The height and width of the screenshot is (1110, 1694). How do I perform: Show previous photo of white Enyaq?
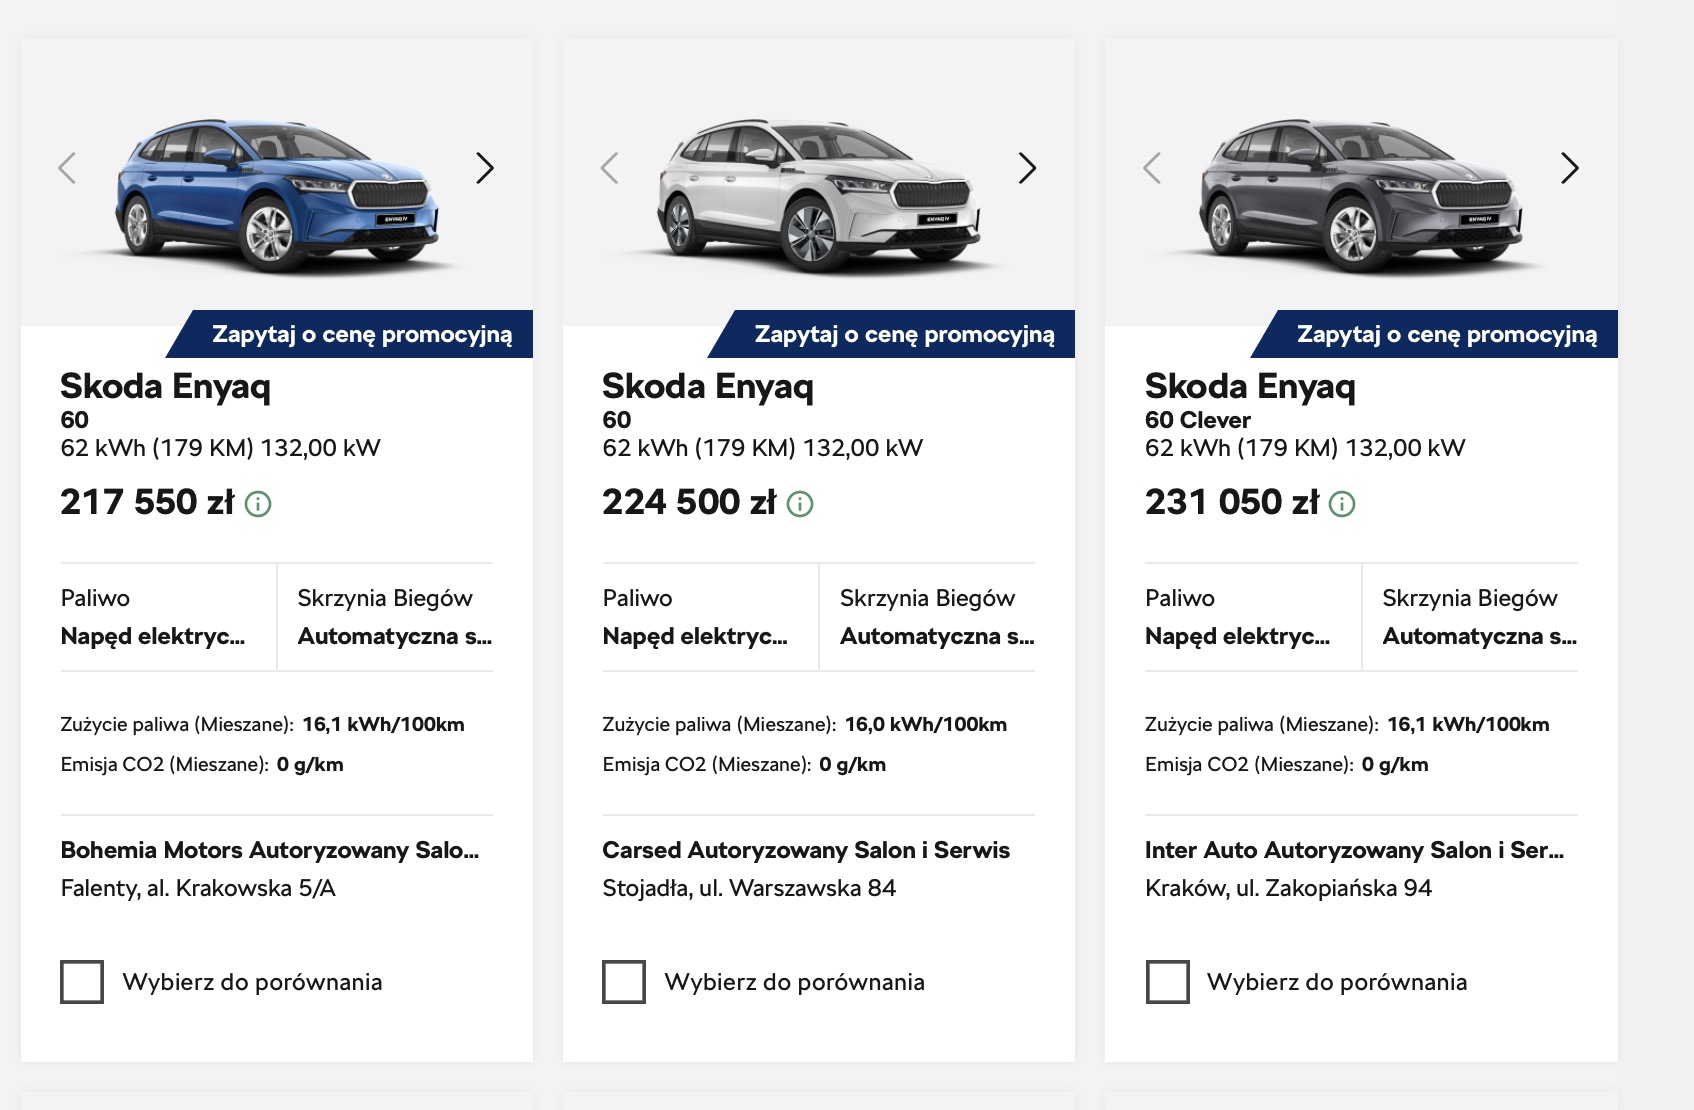[609, 168]
